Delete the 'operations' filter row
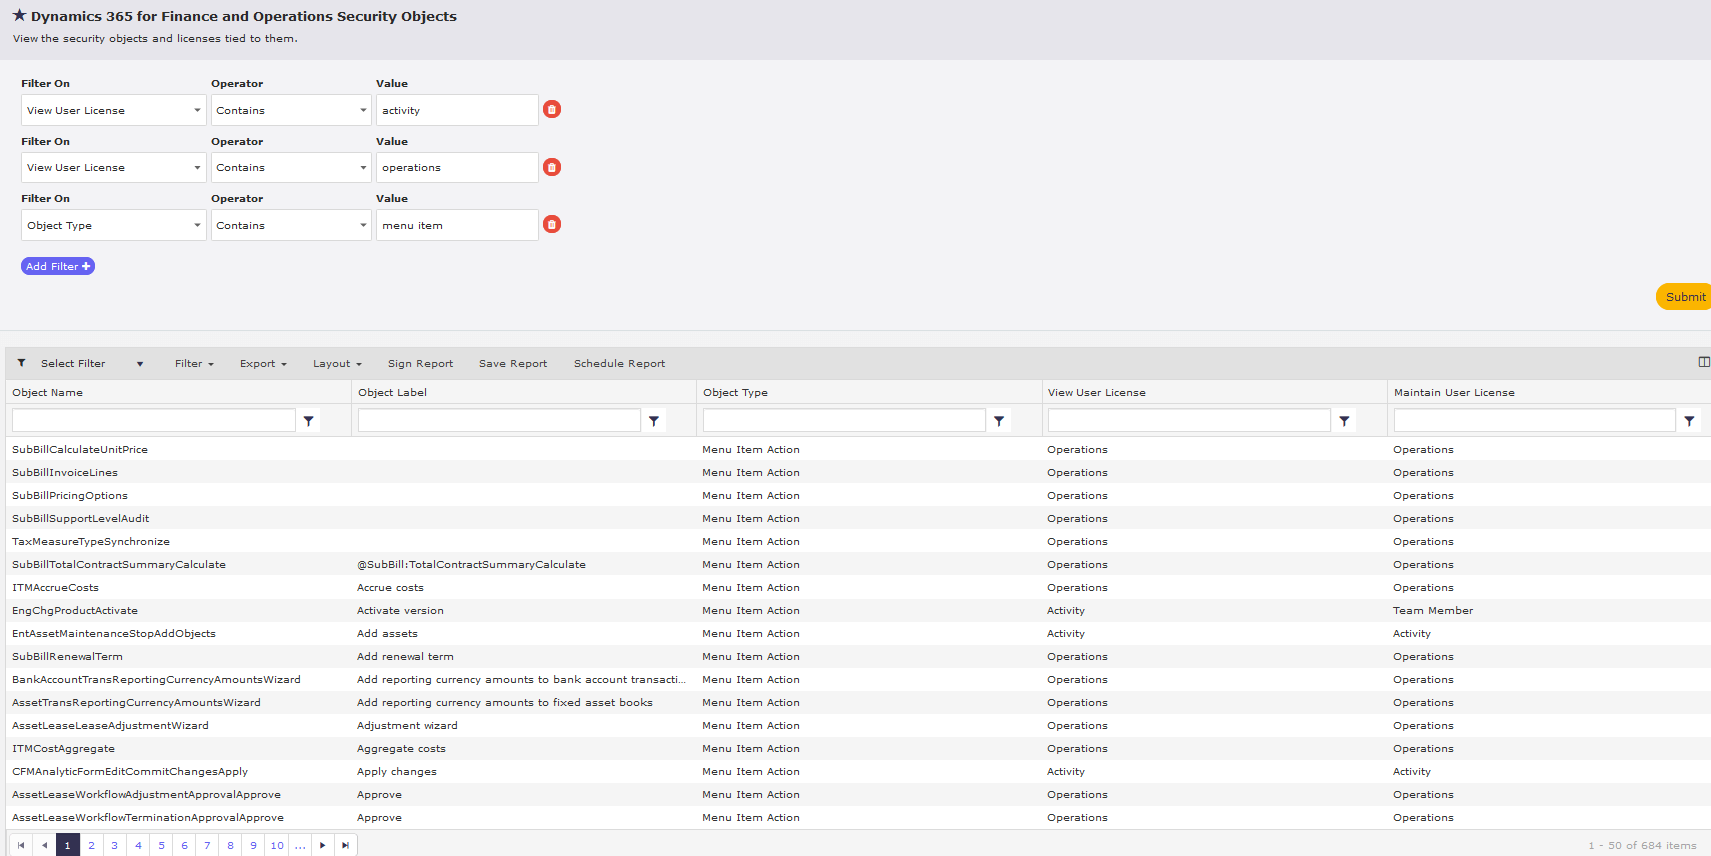The image size is (1711, 856). pyautogui.click(x=552, y=167)
